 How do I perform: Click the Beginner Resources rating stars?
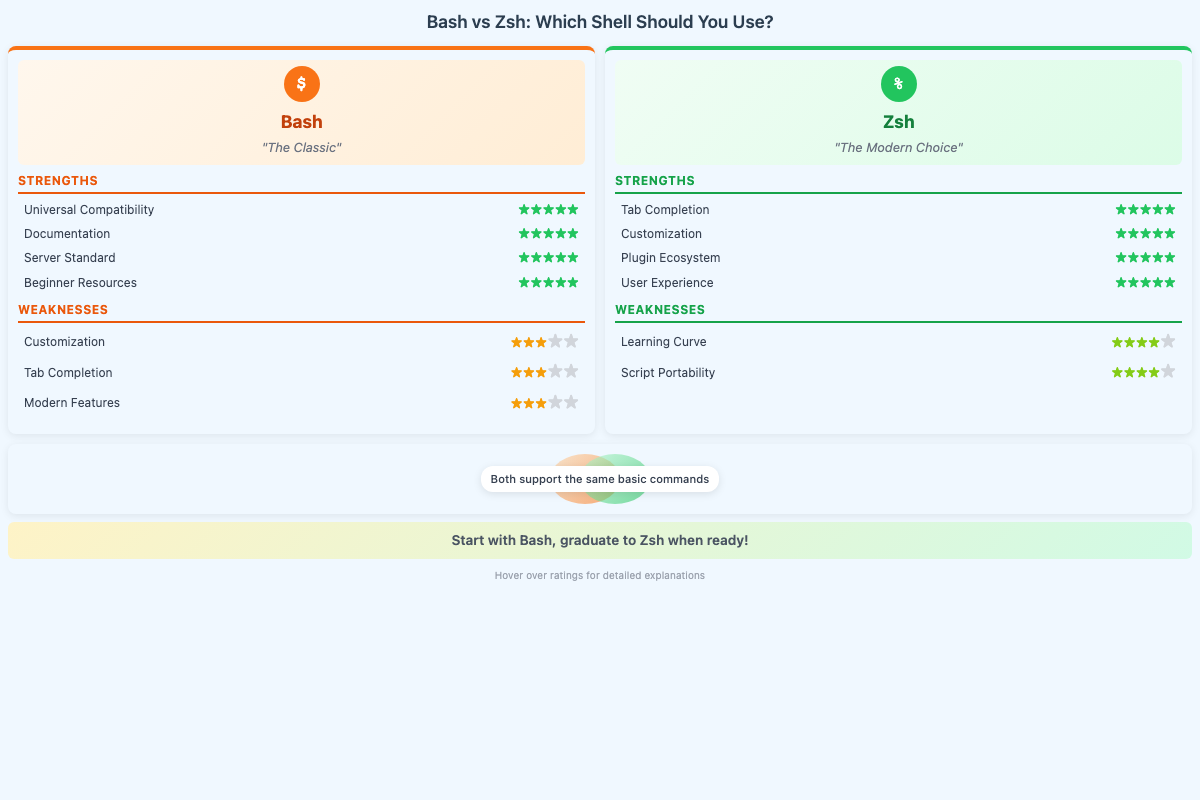point(548,282)
